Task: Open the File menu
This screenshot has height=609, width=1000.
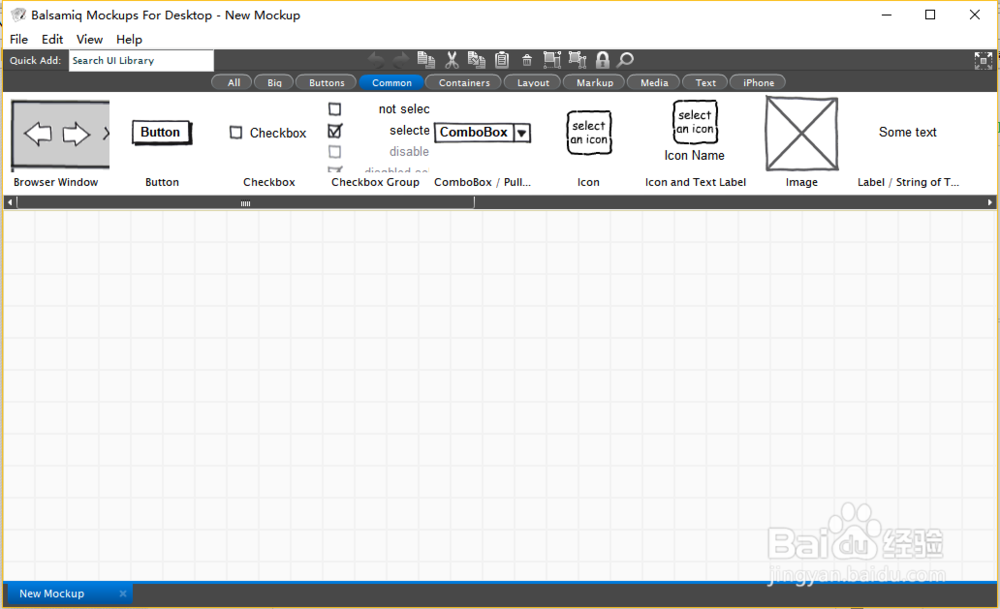Action: 18,40
